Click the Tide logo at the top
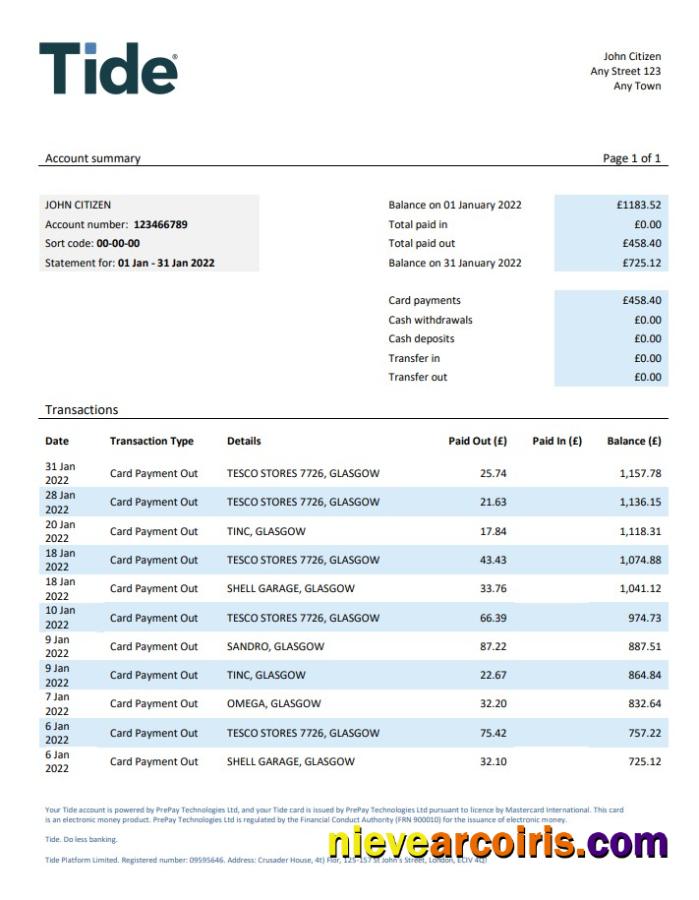The height and width of the screenshot is (900, 699). click(x=108, y=68)
